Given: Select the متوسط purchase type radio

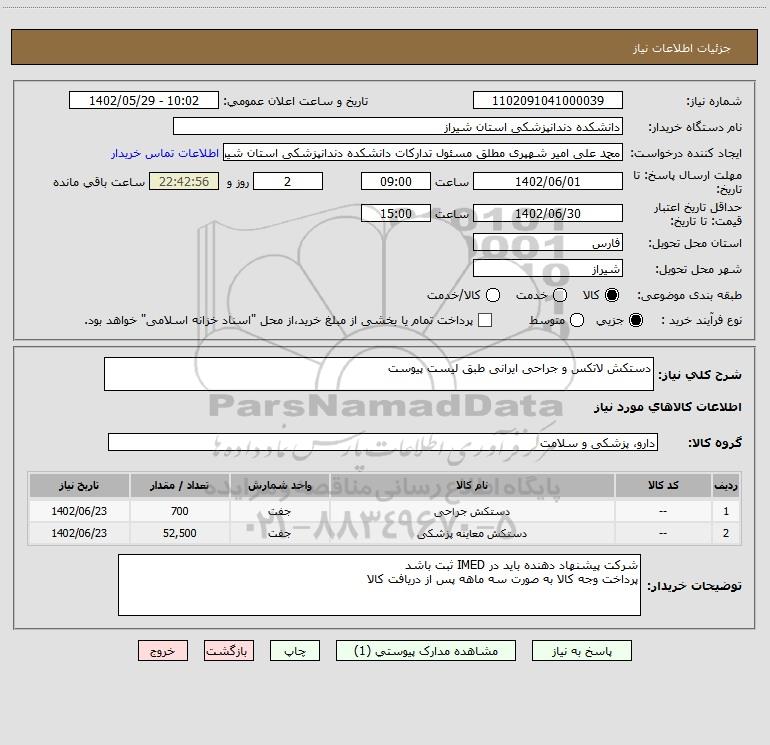Looking at the screenshot, I should [577, 320].
